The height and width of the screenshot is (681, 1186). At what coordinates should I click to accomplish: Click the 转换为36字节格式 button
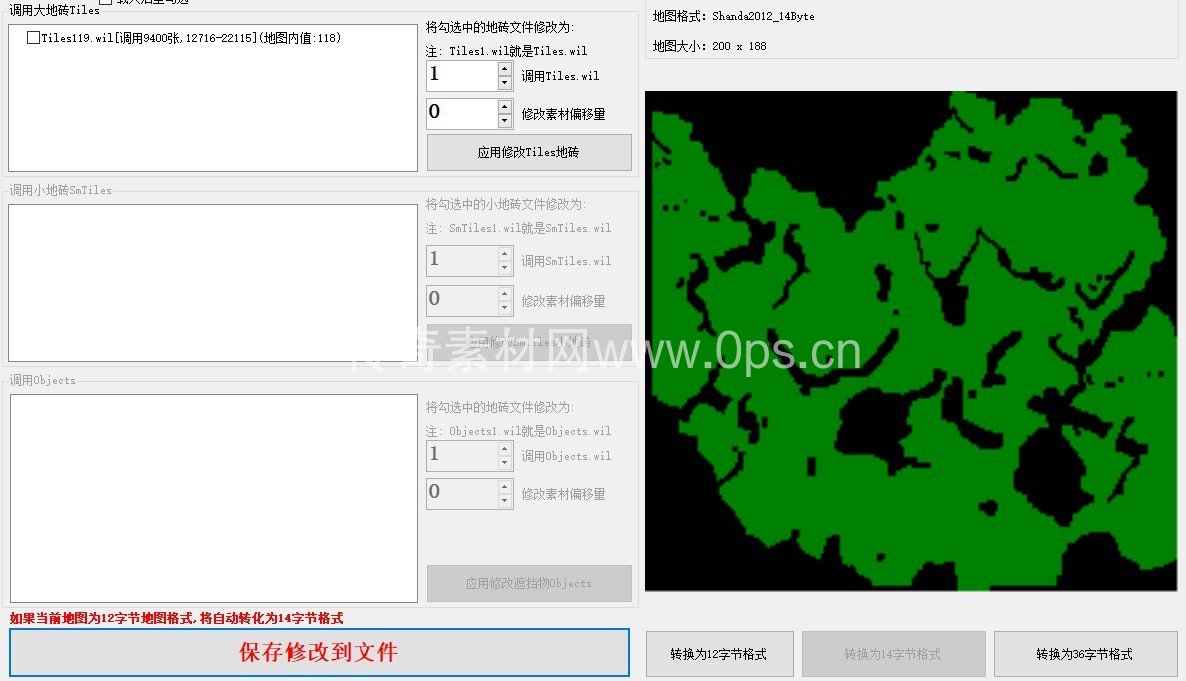pos(1084,654)
